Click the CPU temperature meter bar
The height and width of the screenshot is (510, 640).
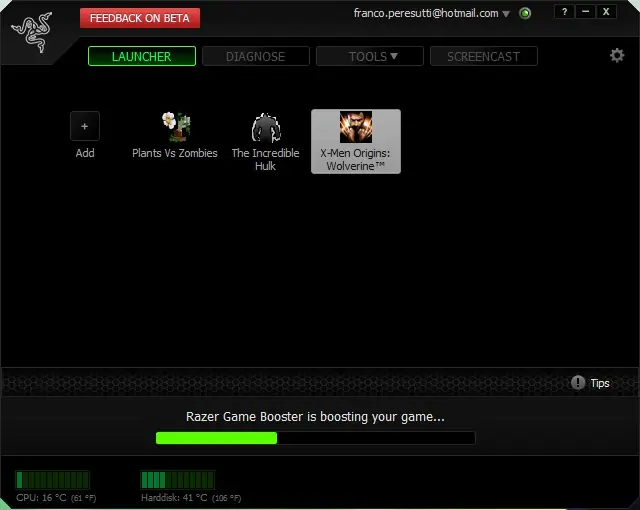pos(53,480)
